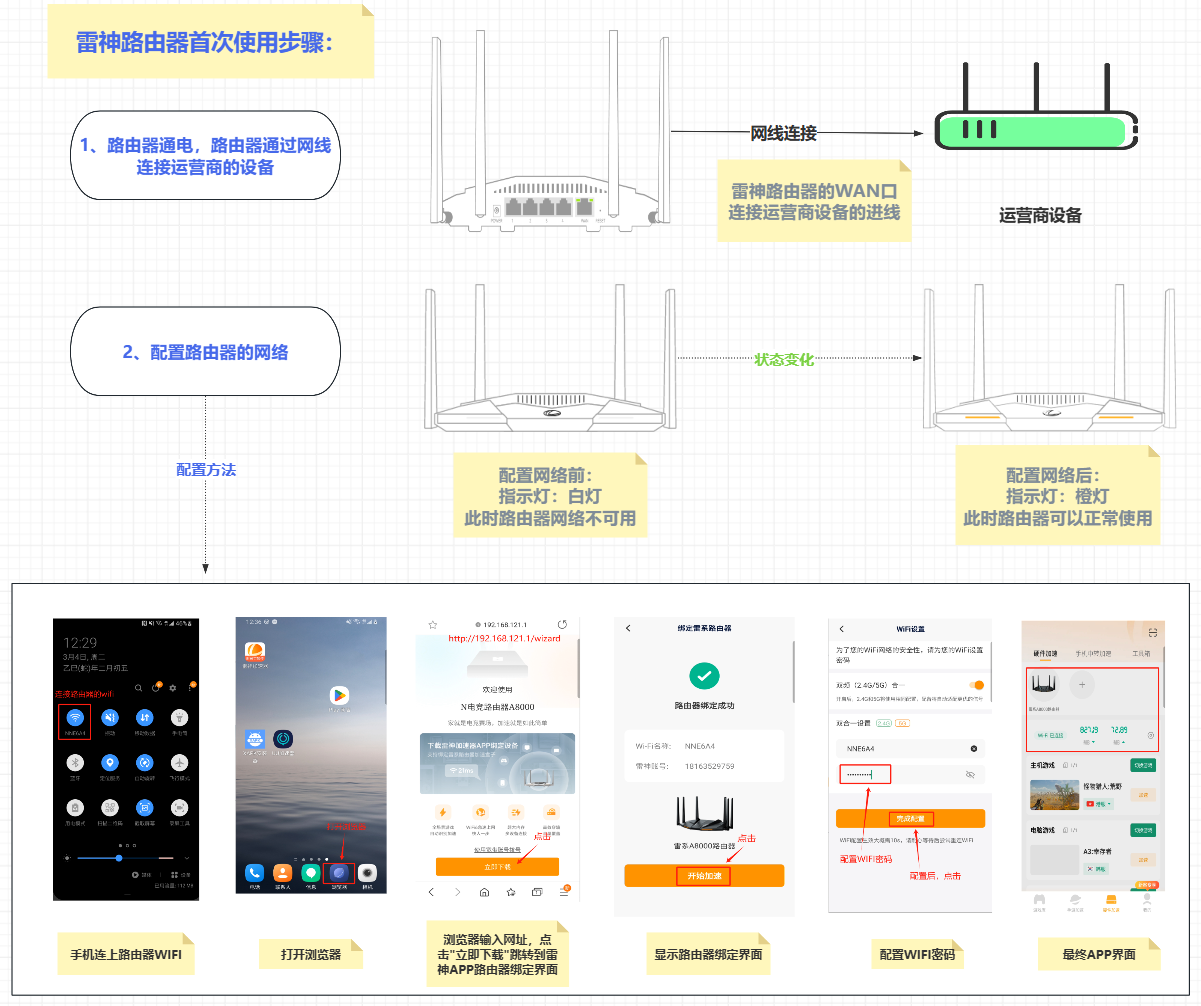Toggle the auto-rotate quick-settings tile
Viewport: 1201px width, 1006px height.
pos(144,762)
